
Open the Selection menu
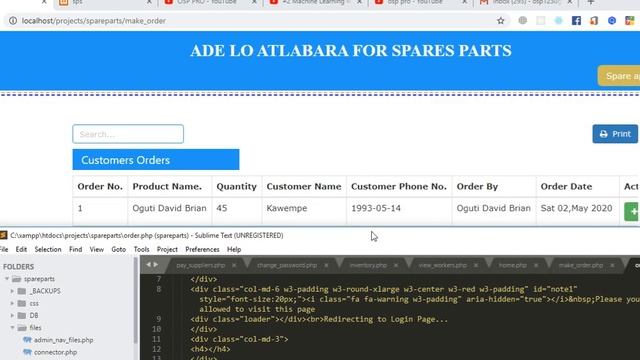click(x=48, y=249)
